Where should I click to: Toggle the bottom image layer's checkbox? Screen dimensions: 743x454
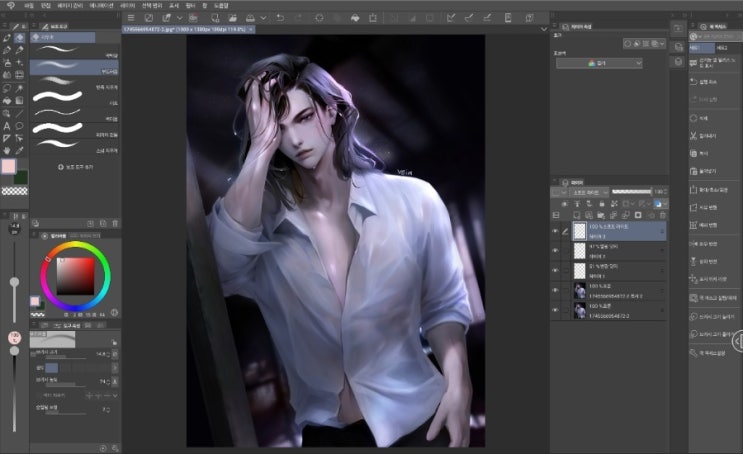pos(565,310)
